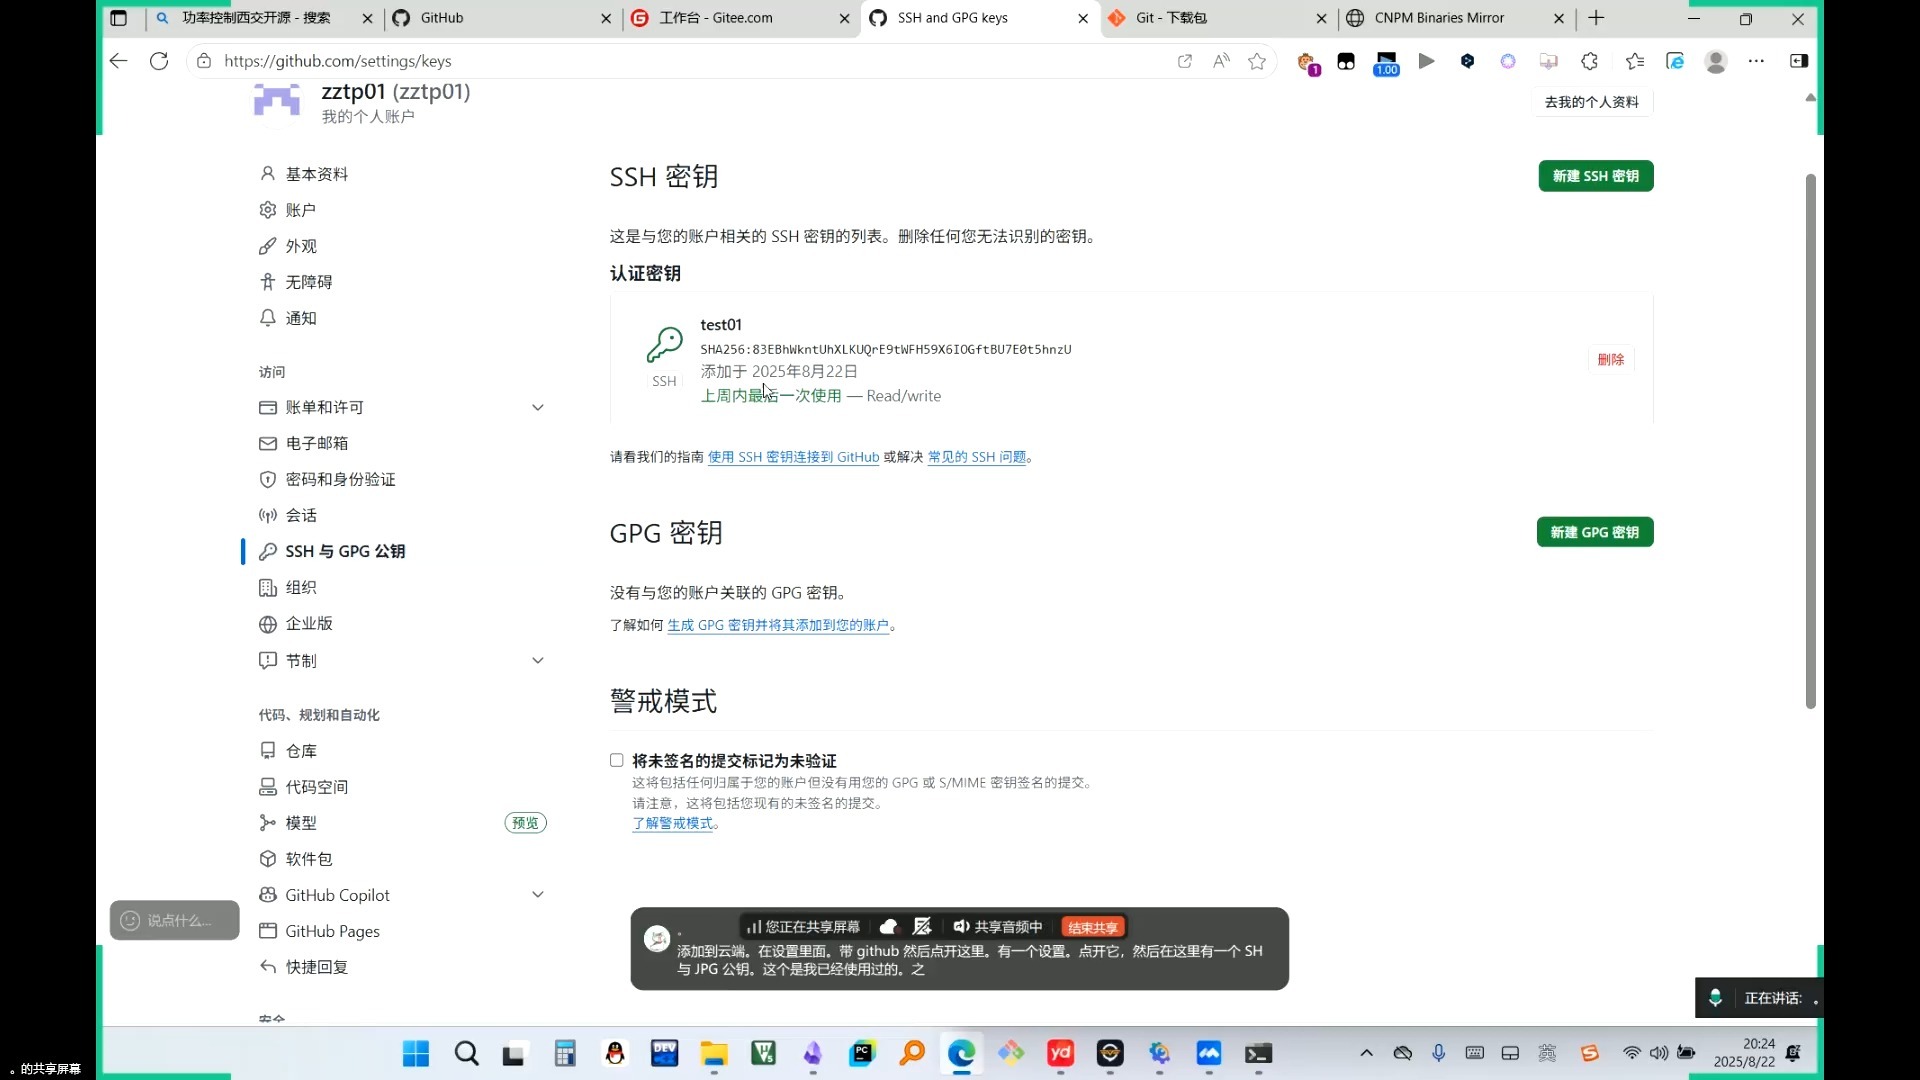Open the favorites list icon

point(1635,61)
